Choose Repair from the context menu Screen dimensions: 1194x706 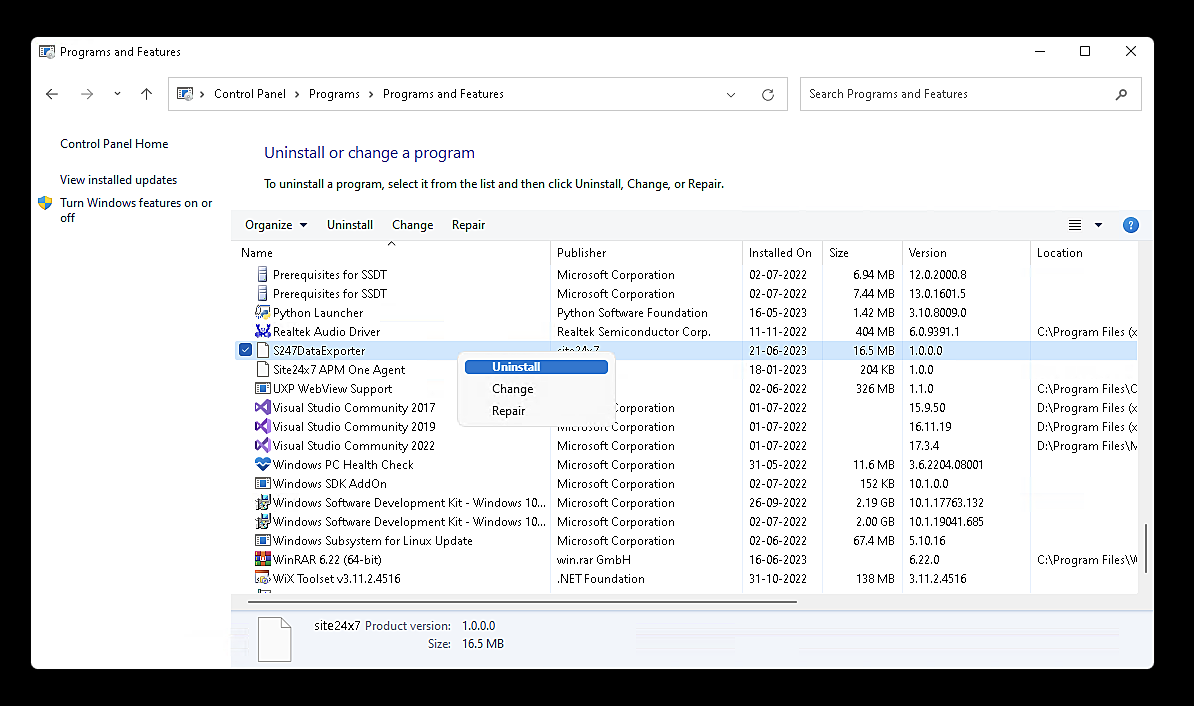(508, 410)
